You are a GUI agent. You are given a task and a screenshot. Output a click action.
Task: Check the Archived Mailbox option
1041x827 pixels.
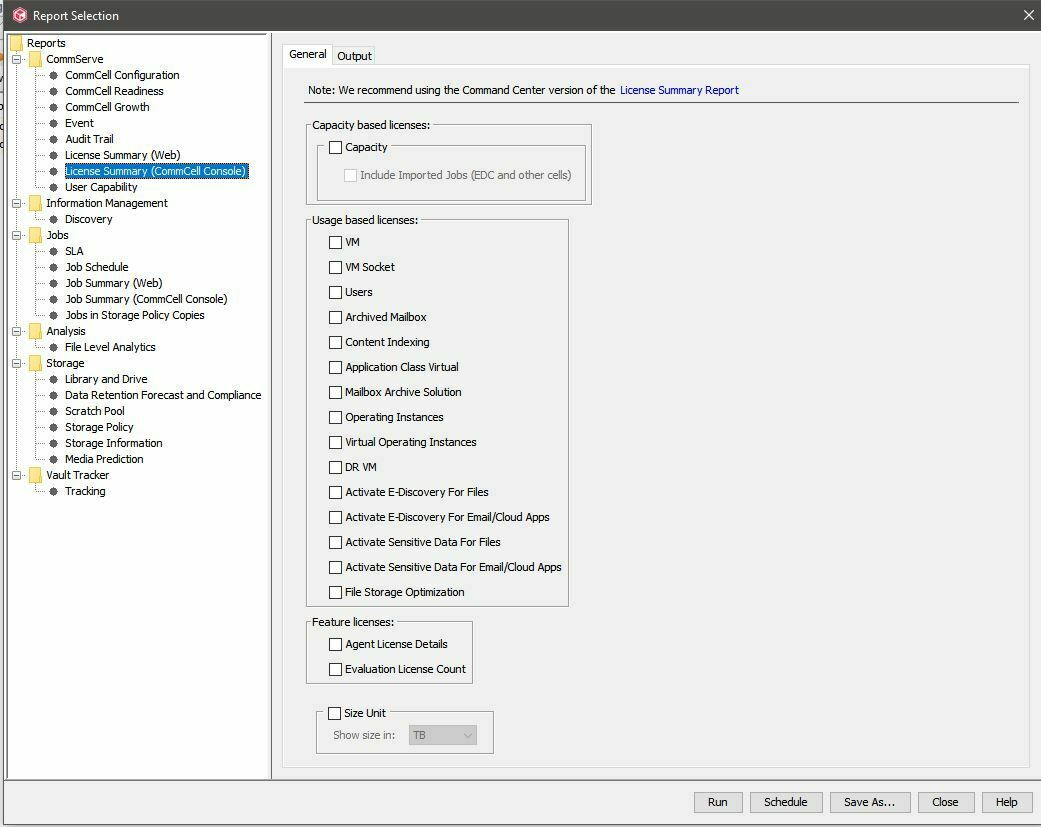[x=335, y=317]
